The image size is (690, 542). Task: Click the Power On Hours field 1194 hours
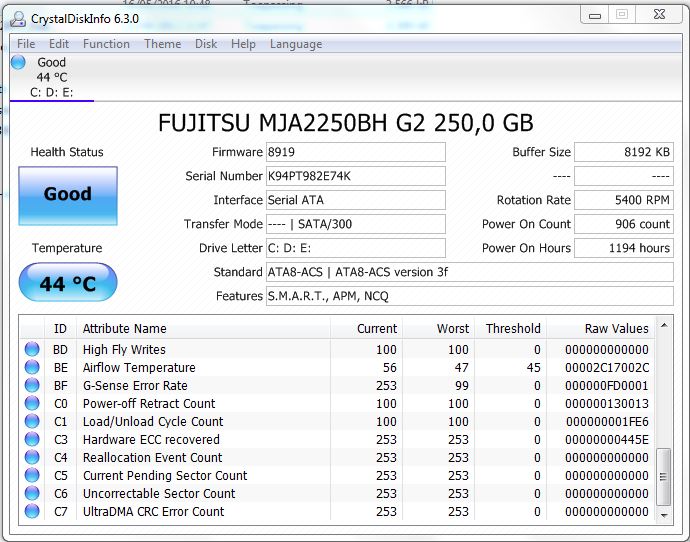tap(624, 248)
